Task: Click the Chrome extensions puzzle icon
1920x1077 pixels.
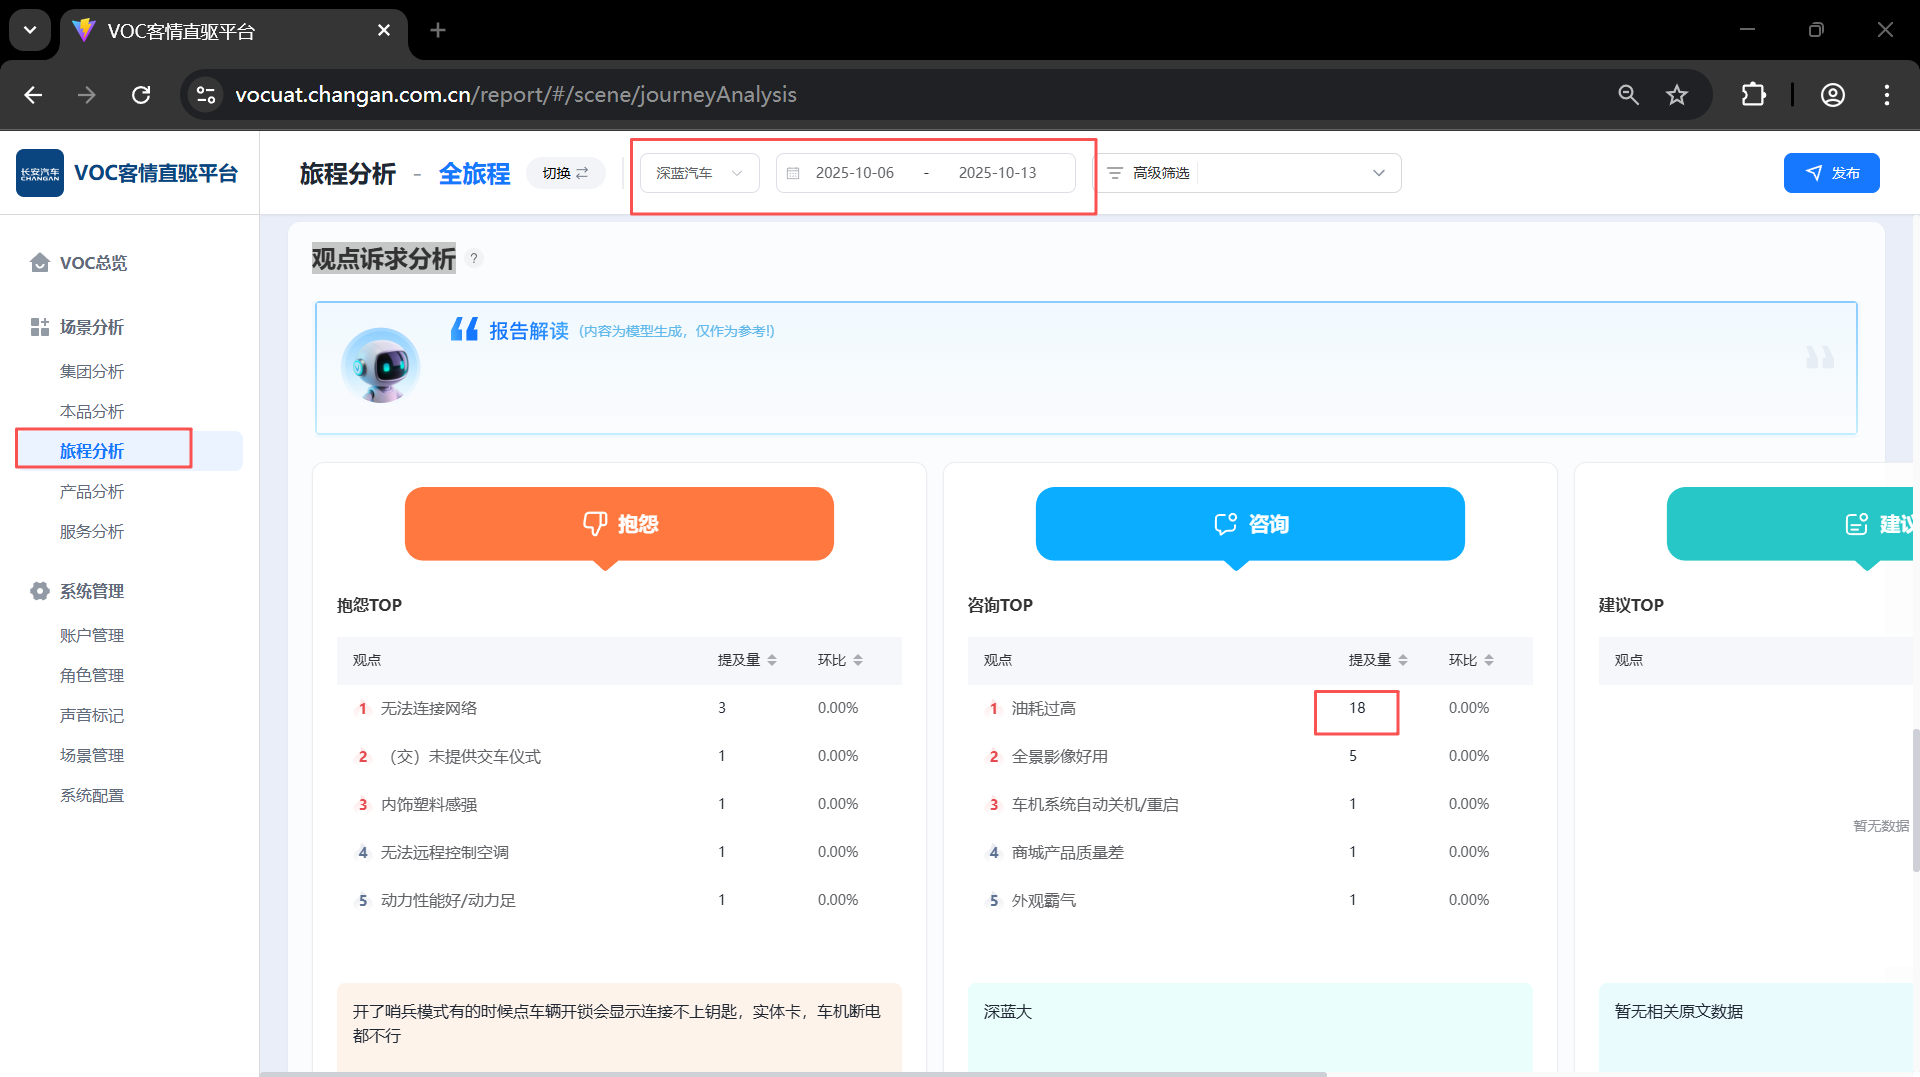Action: tap(1753, 95)
